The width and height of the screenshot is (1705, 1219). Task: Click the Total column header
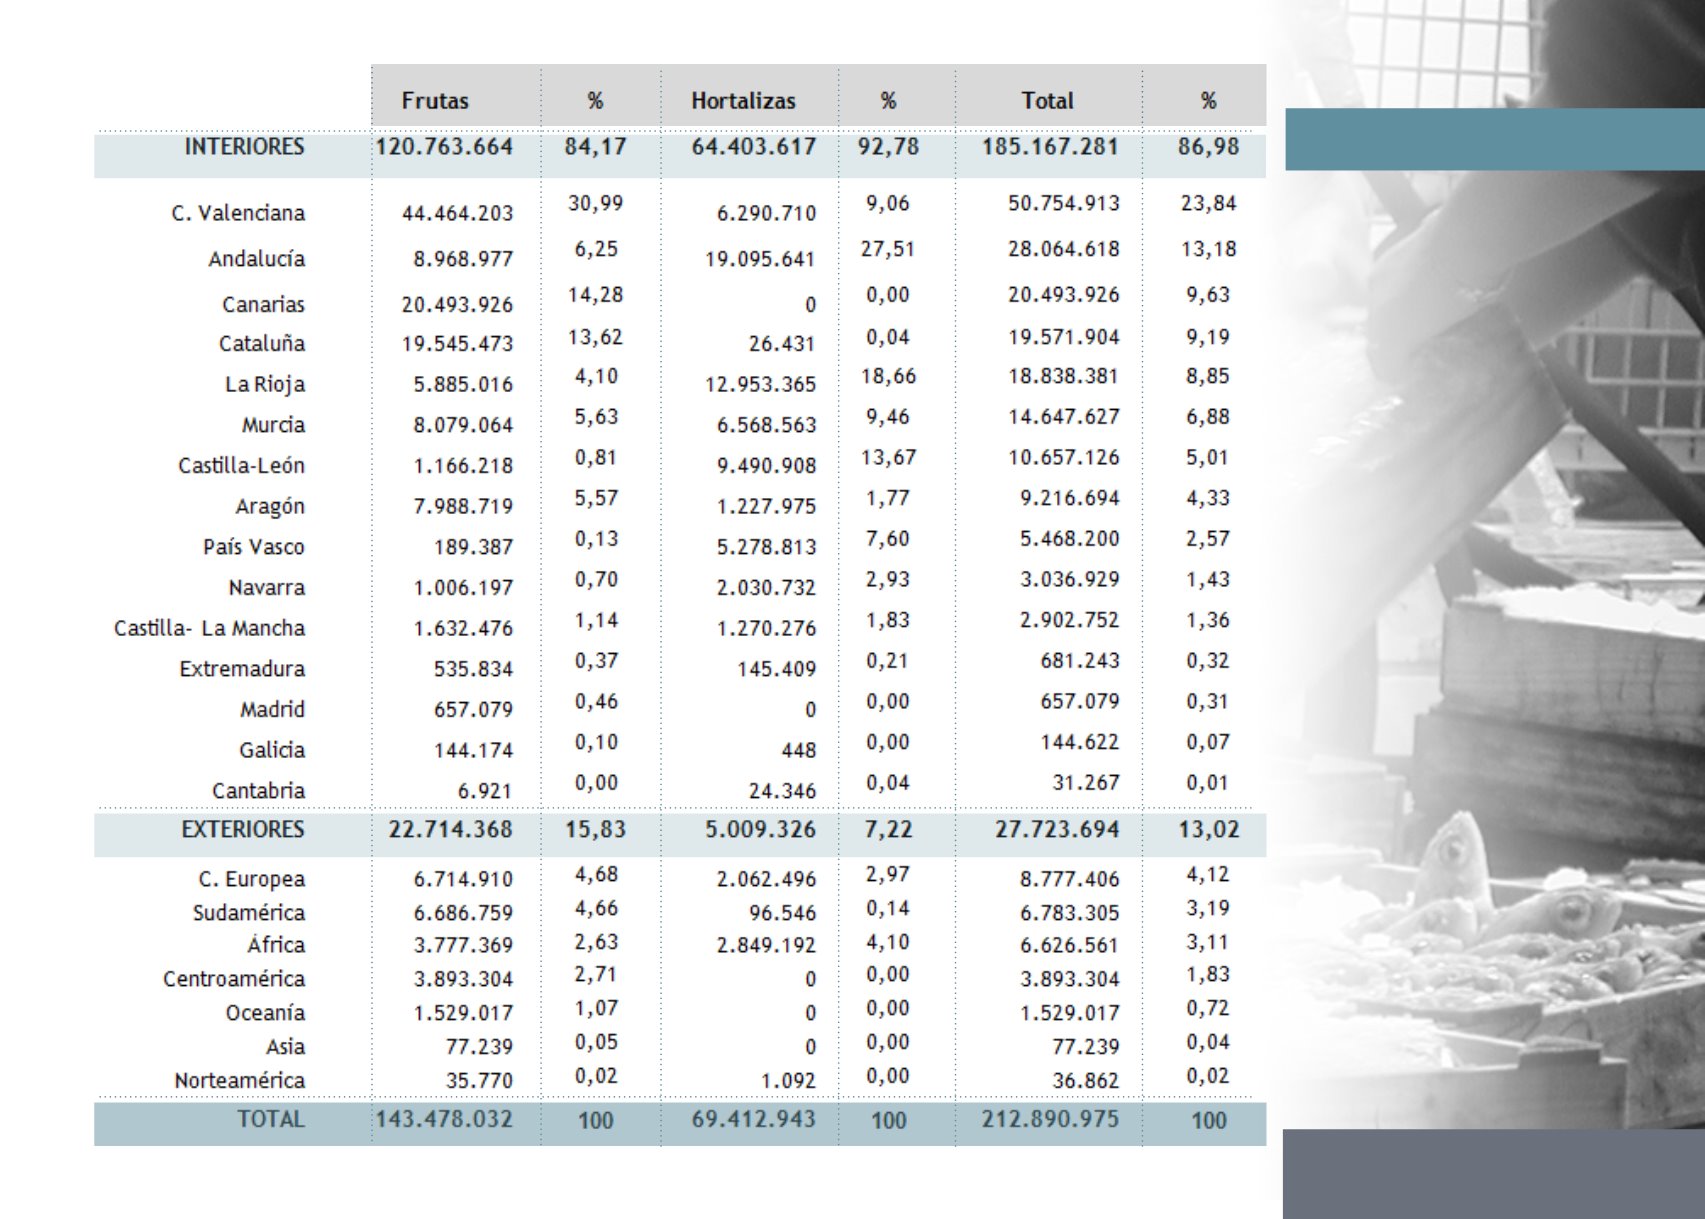coord(1047,101)
